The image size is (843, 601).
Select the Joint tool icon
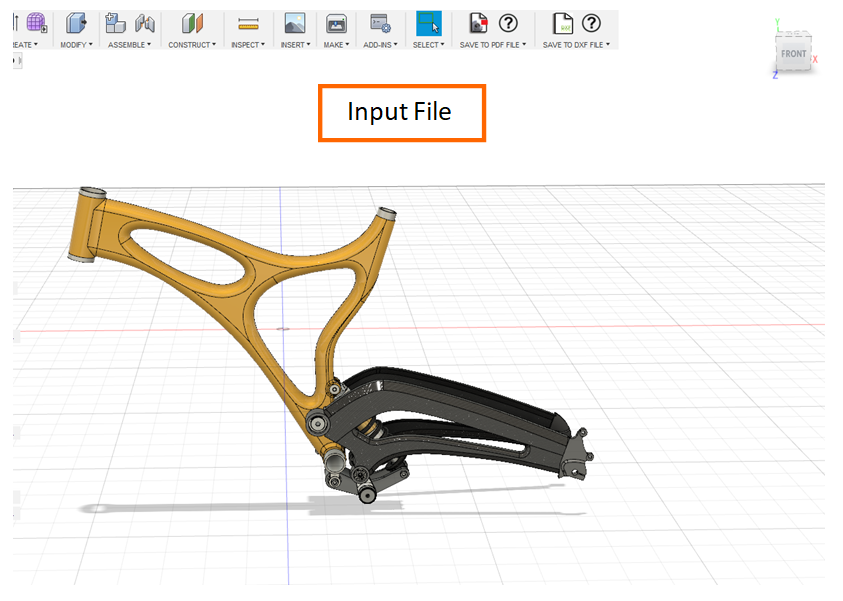click(145, 23)
